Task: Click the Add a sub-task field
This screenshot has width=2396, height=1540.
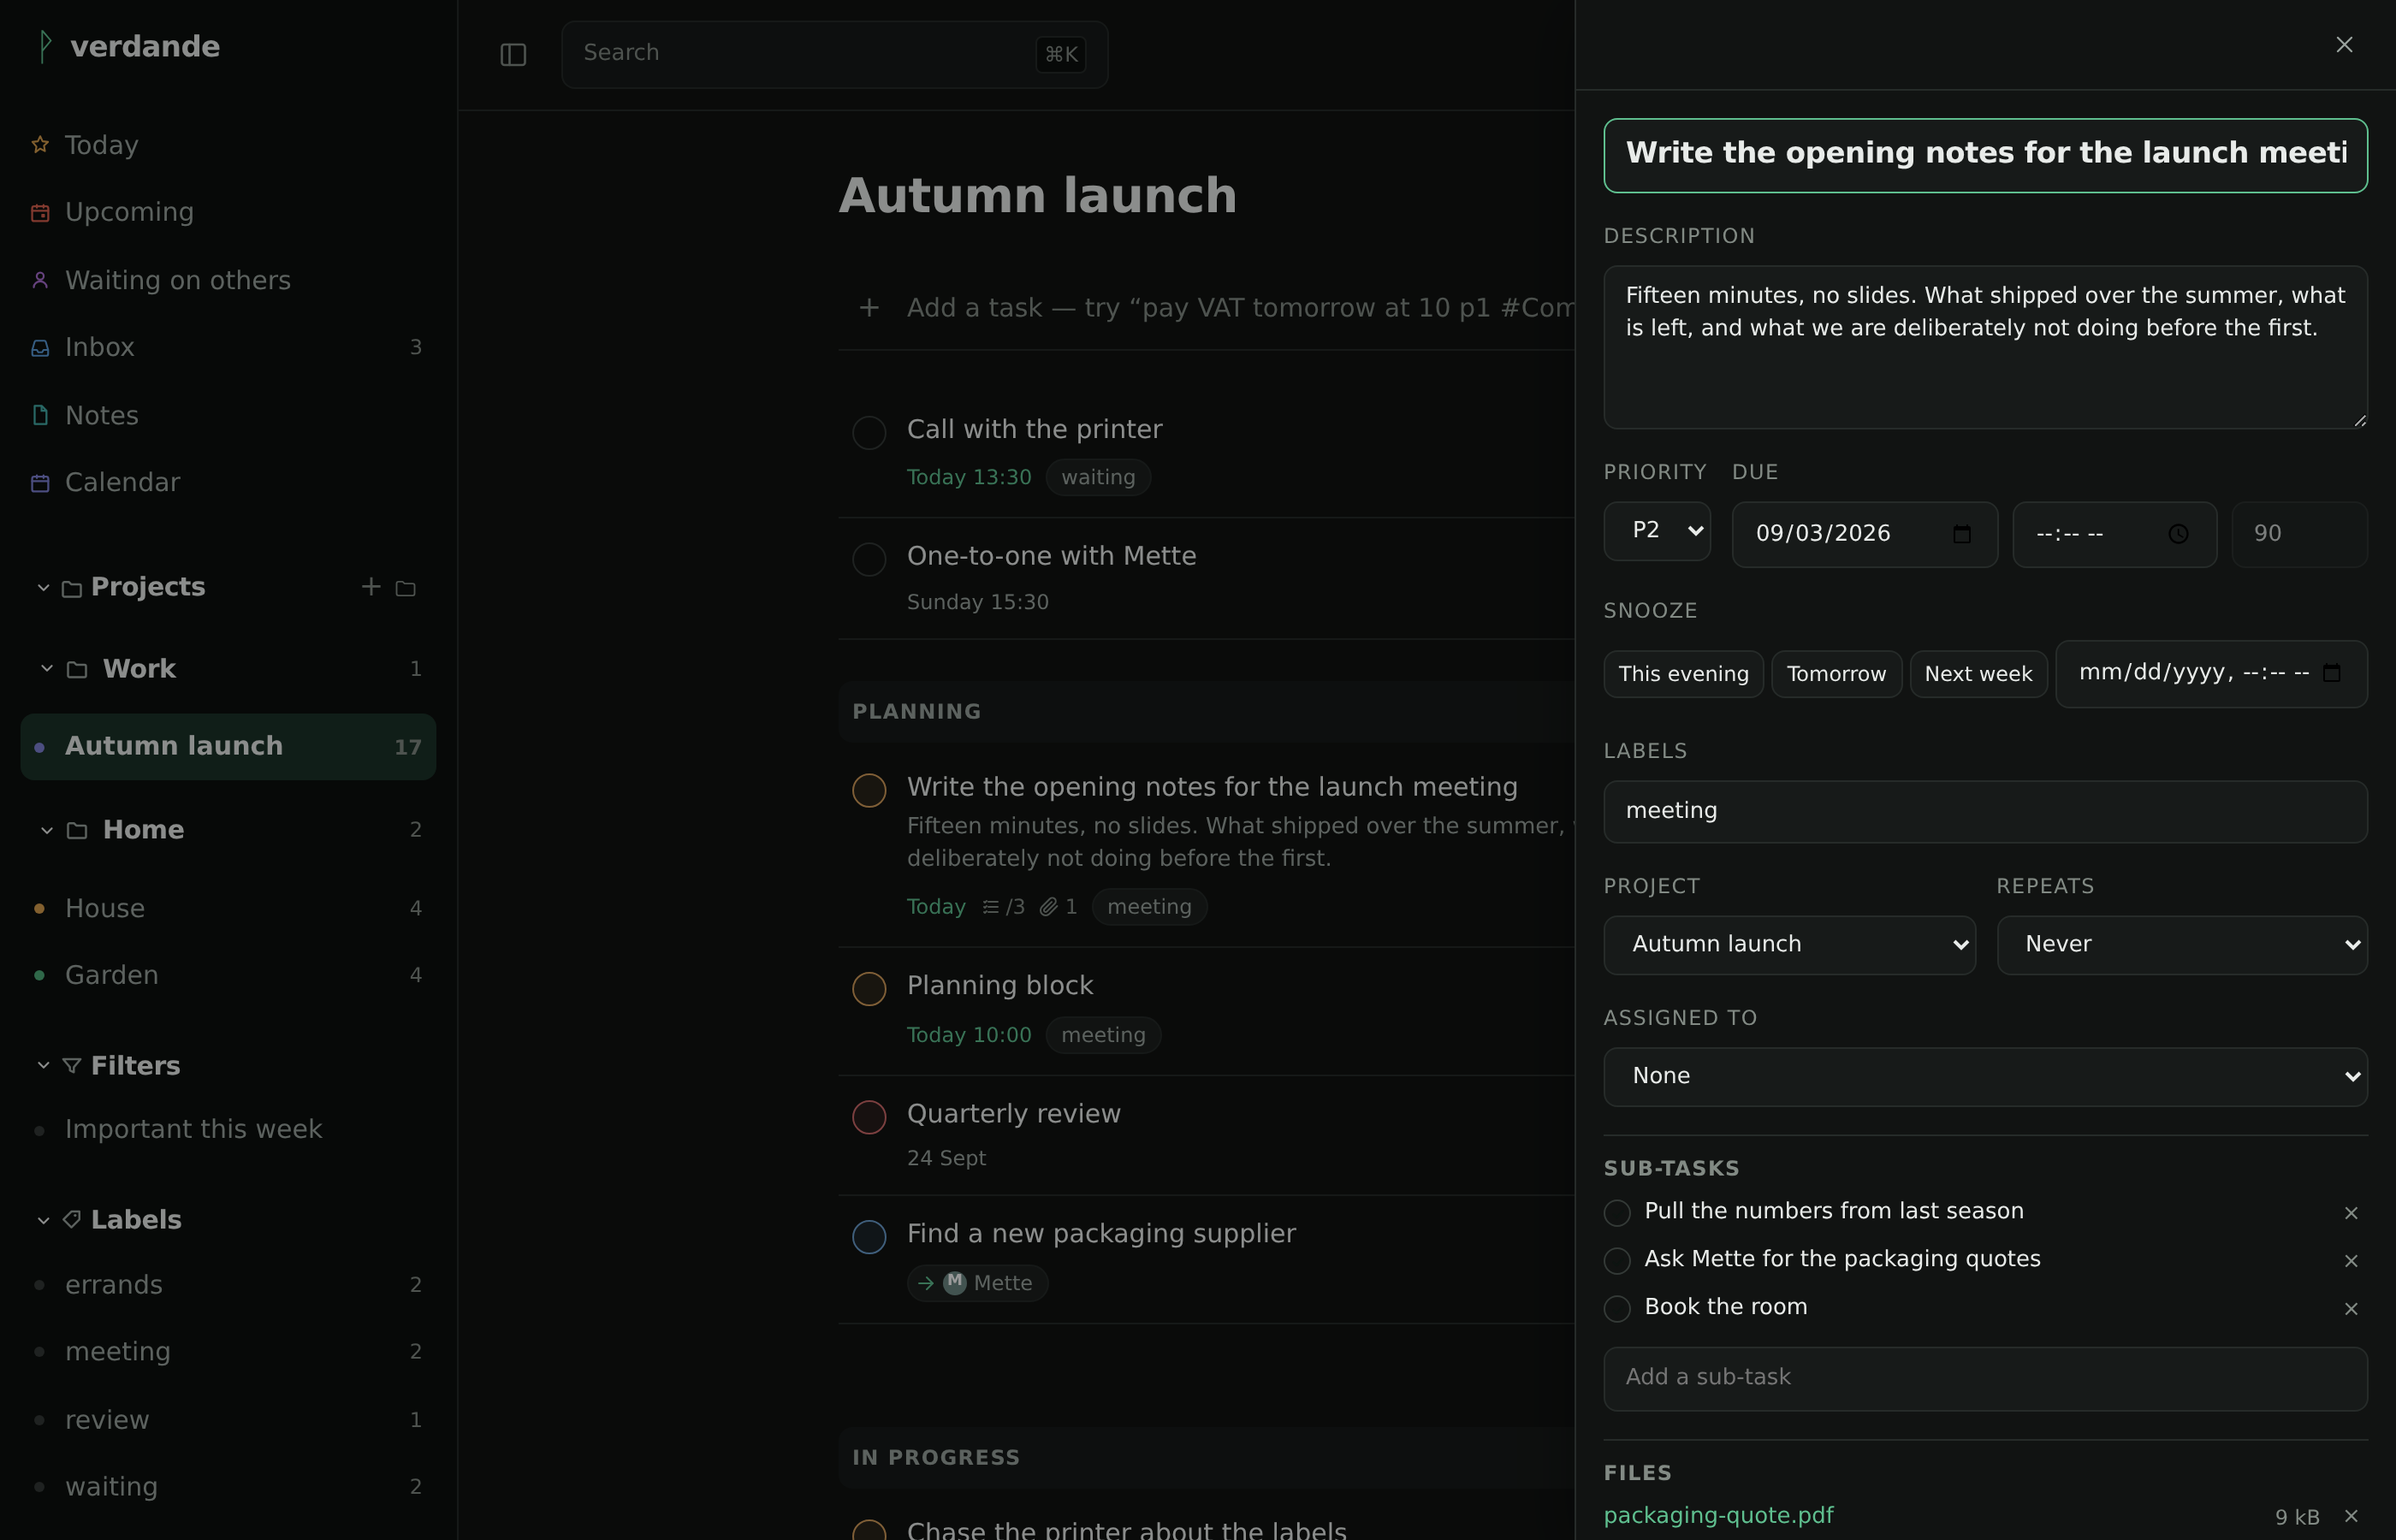Action: coord(1985,1378)
